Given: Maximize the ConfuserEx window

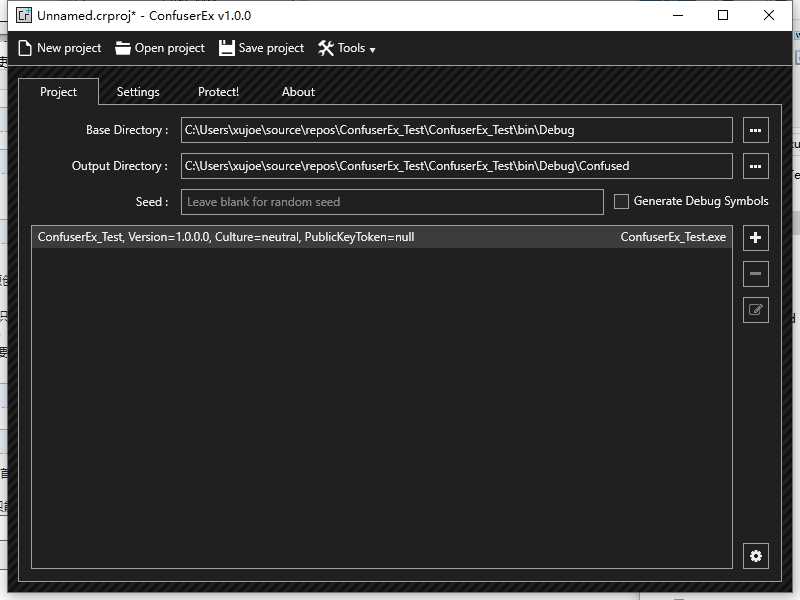Looking at the screenshot, I should [x=722, y=15].
